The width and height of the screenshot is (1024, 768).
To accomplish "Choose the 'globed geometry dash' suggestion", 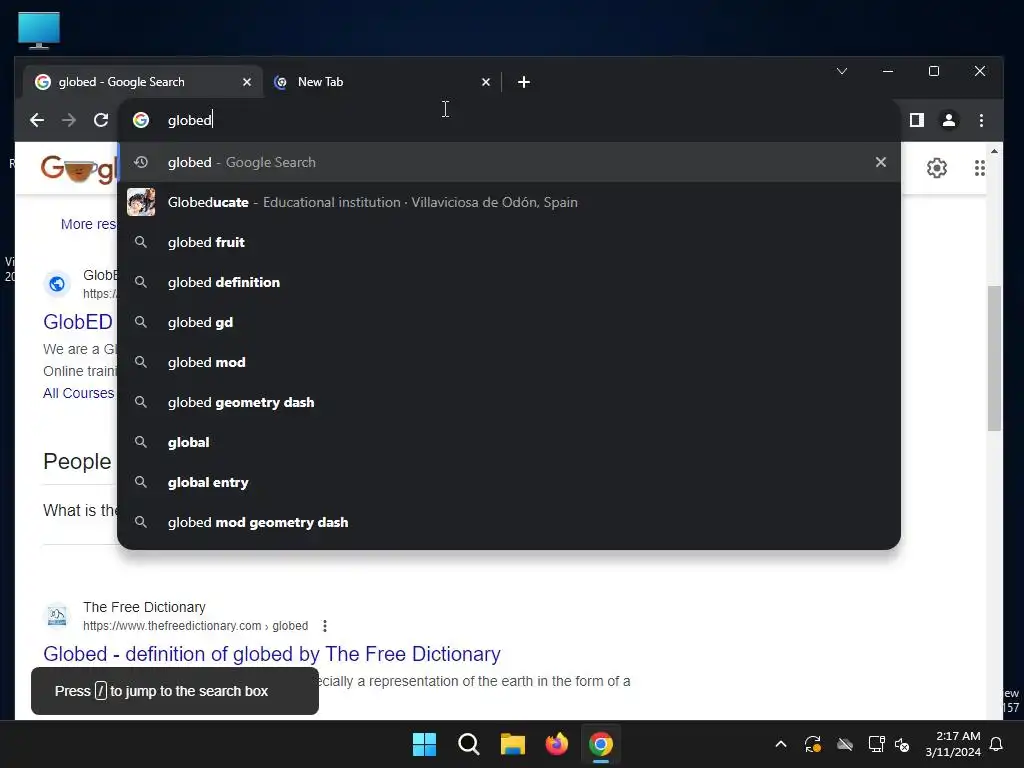I will [509, 402].
